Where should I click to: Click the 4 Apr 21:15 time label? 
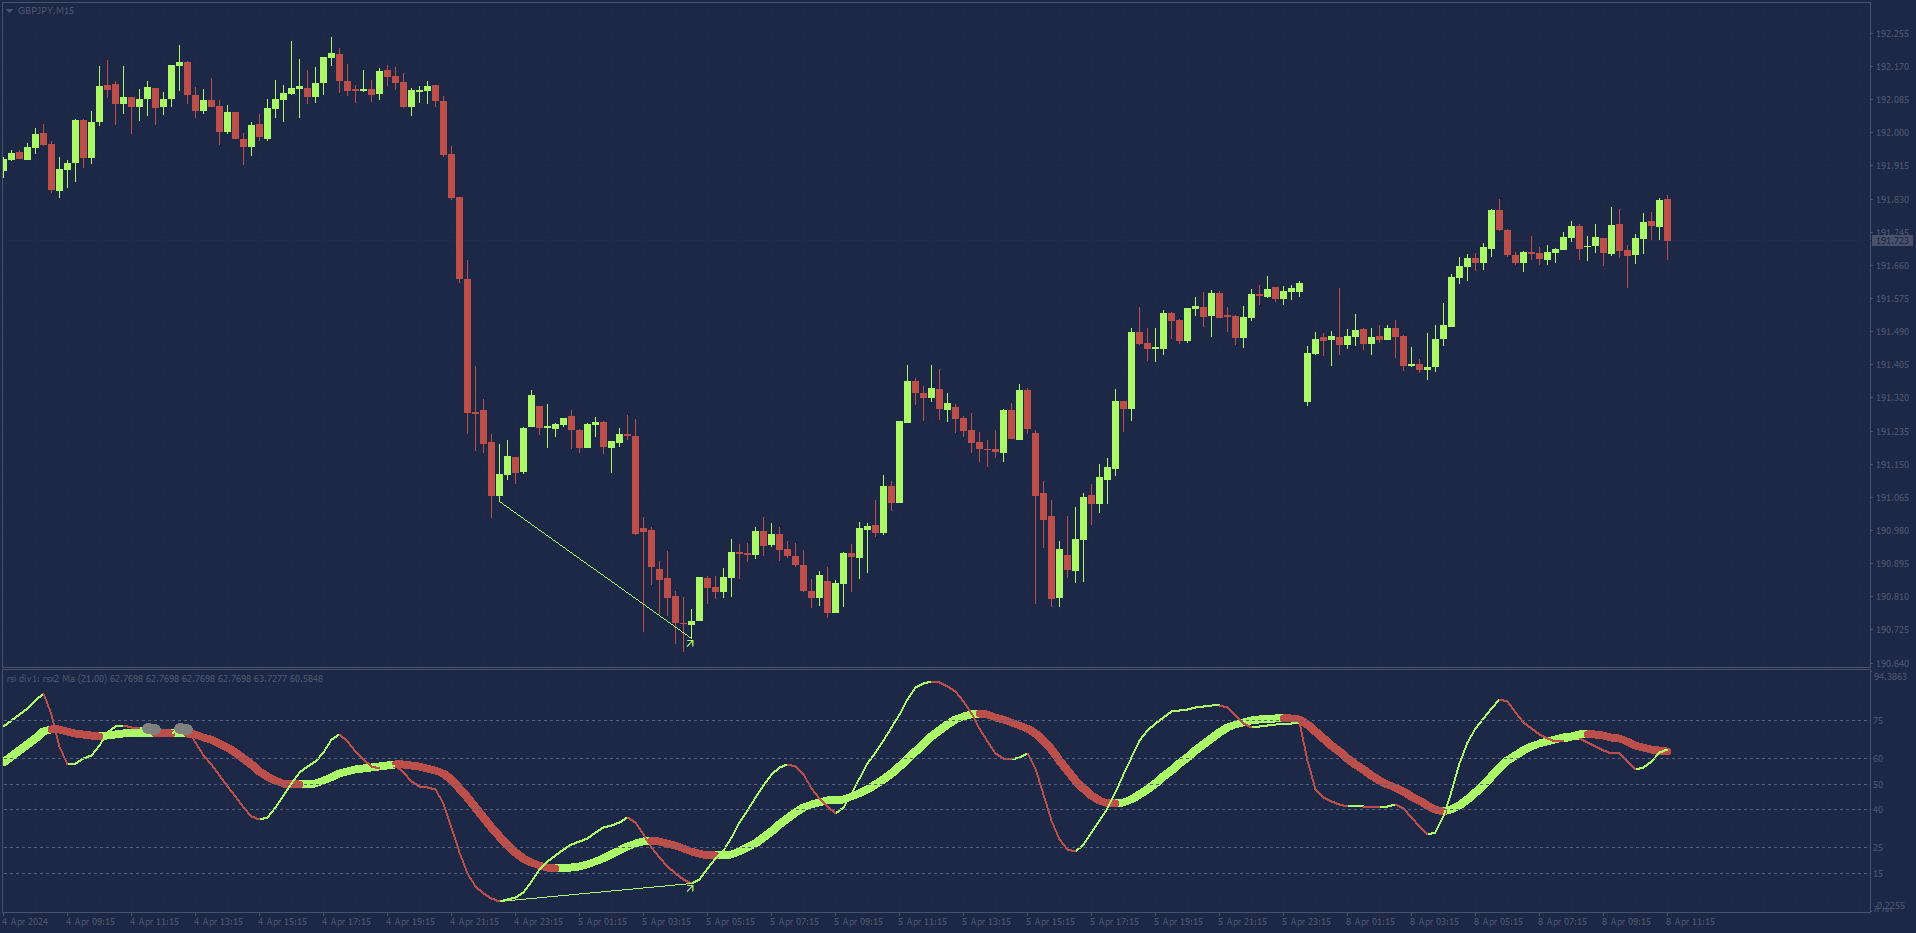coord(474,922)
